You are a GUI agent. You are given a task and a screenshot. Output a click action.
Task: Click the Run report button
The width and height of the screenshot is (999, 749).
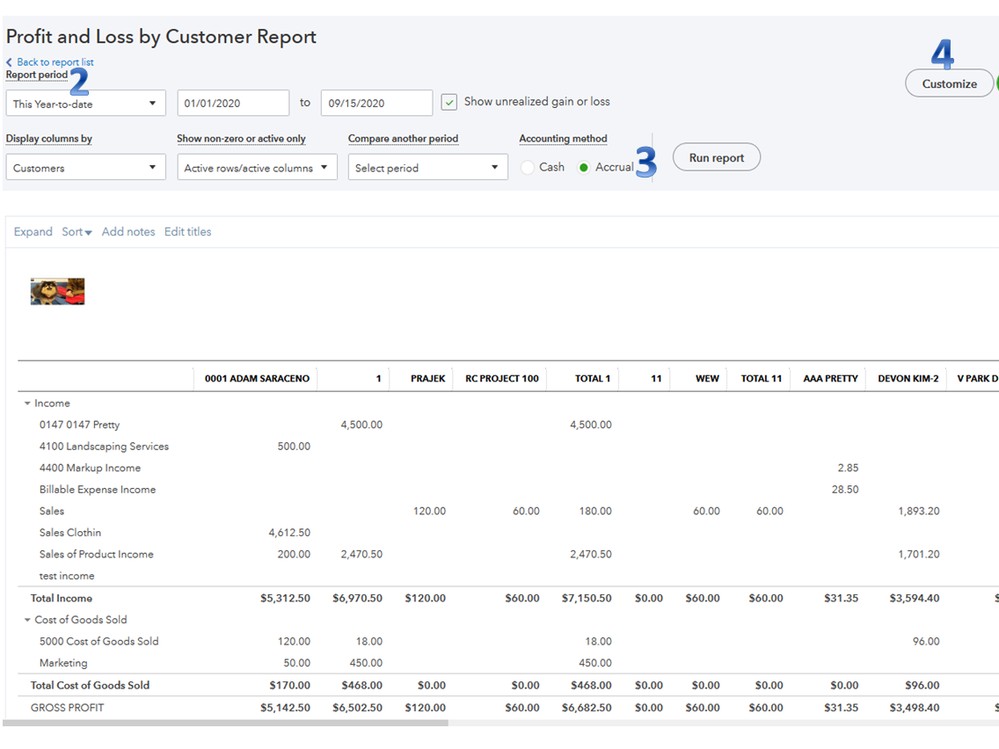click(716, 158)
